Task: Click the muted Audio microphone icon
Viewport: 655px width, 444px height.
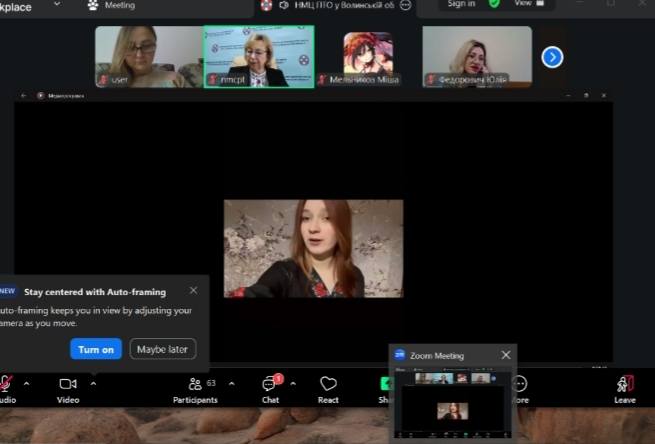Action: coord(5,384)
